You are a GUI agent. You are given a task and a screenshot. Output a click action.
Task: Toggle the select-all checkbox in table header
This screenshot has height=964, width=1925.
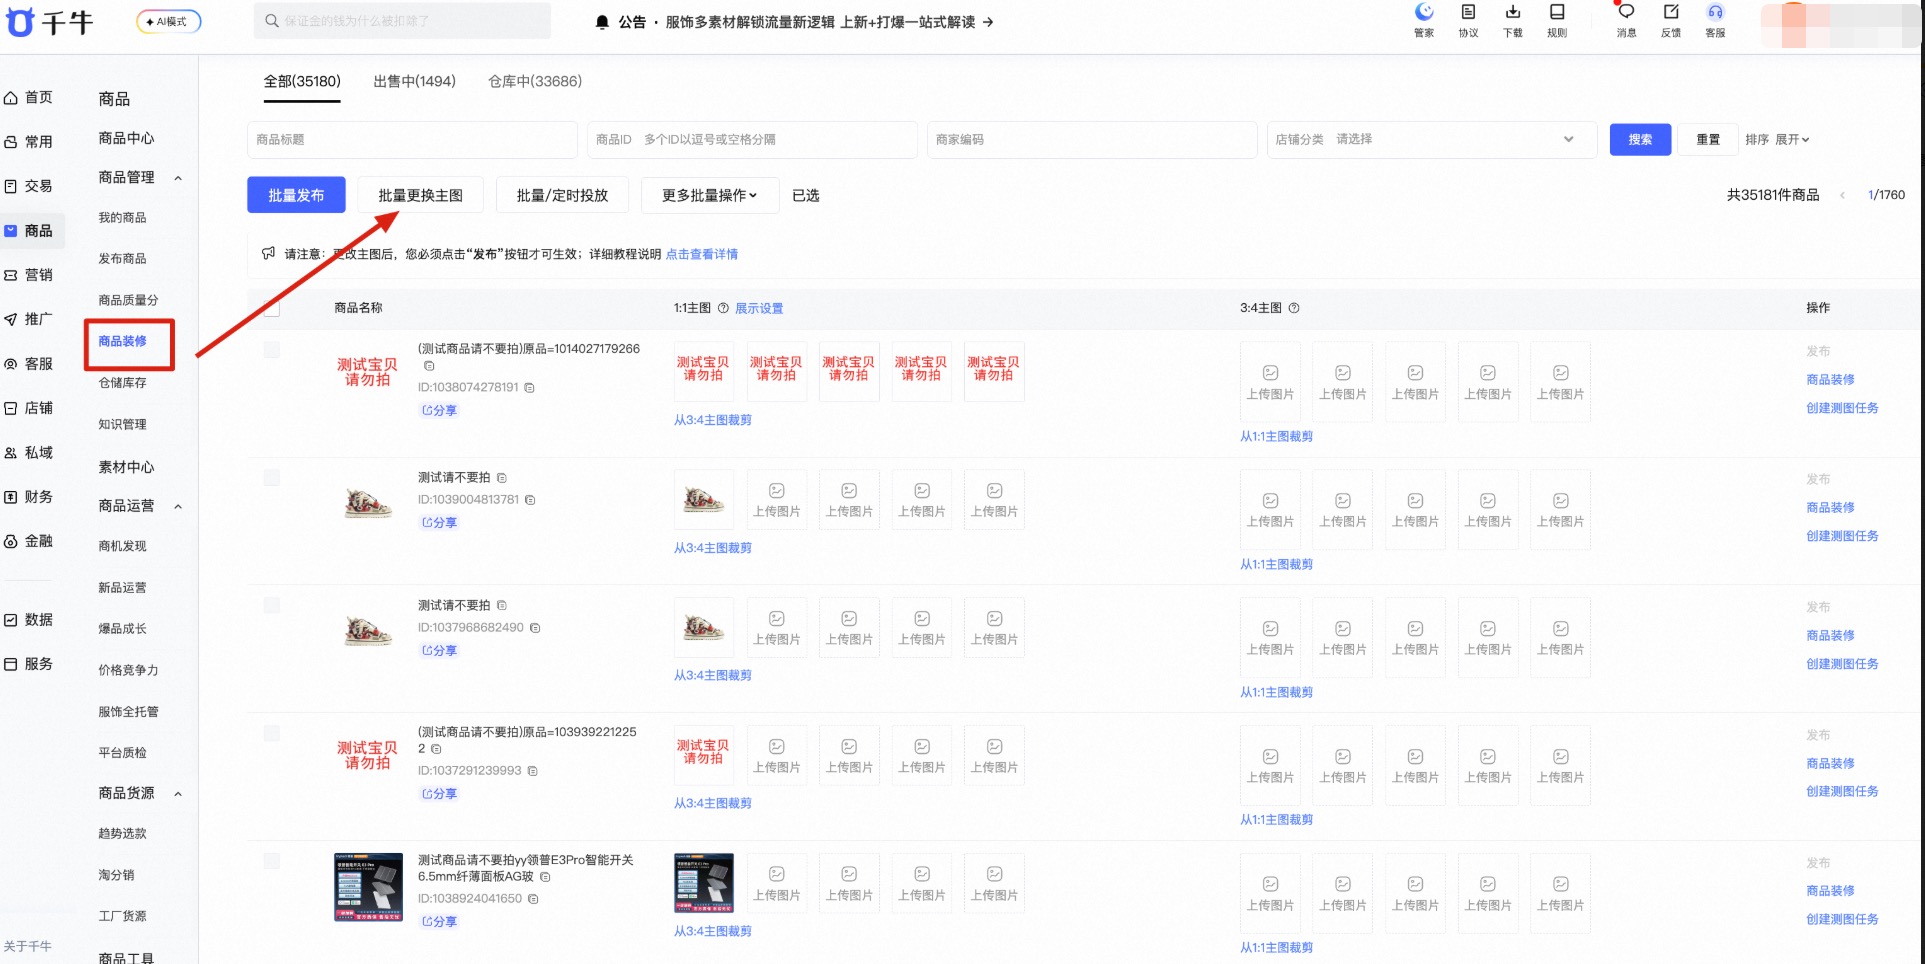(x=271, y=308)
